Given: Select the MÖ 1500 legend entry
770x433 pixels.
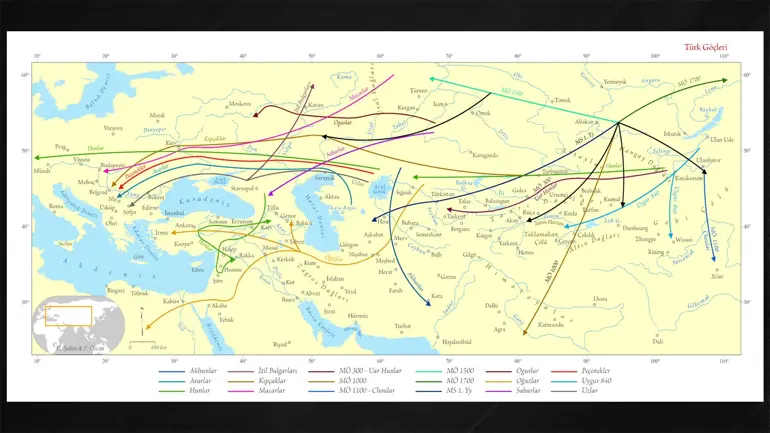Looking at the screenshot, I should coord(445,371).
